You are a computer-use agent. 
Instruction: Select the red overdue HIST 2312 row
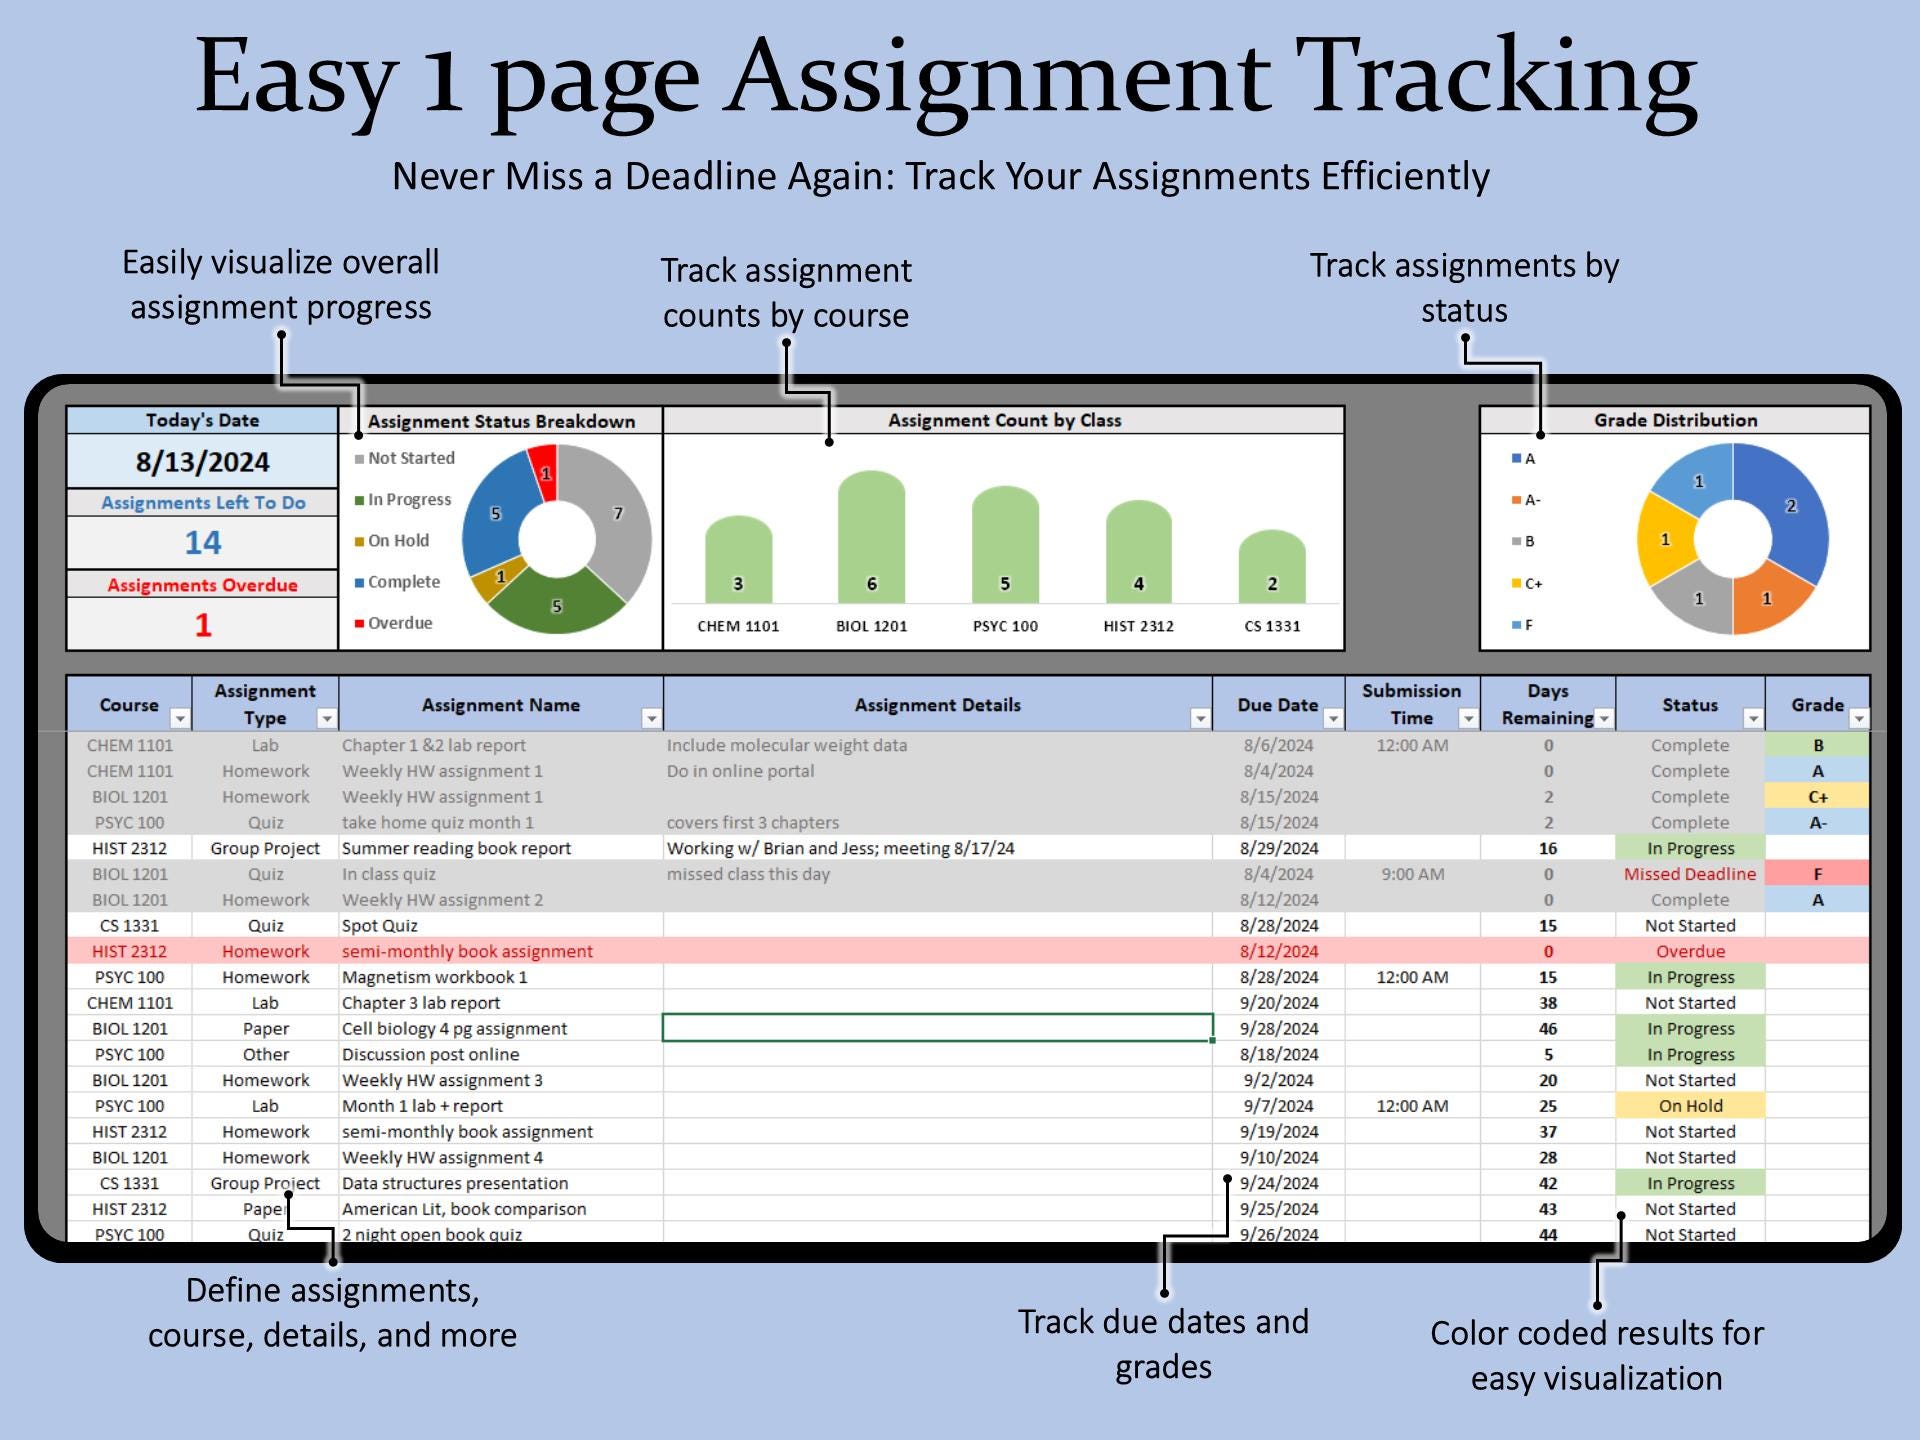600,951
